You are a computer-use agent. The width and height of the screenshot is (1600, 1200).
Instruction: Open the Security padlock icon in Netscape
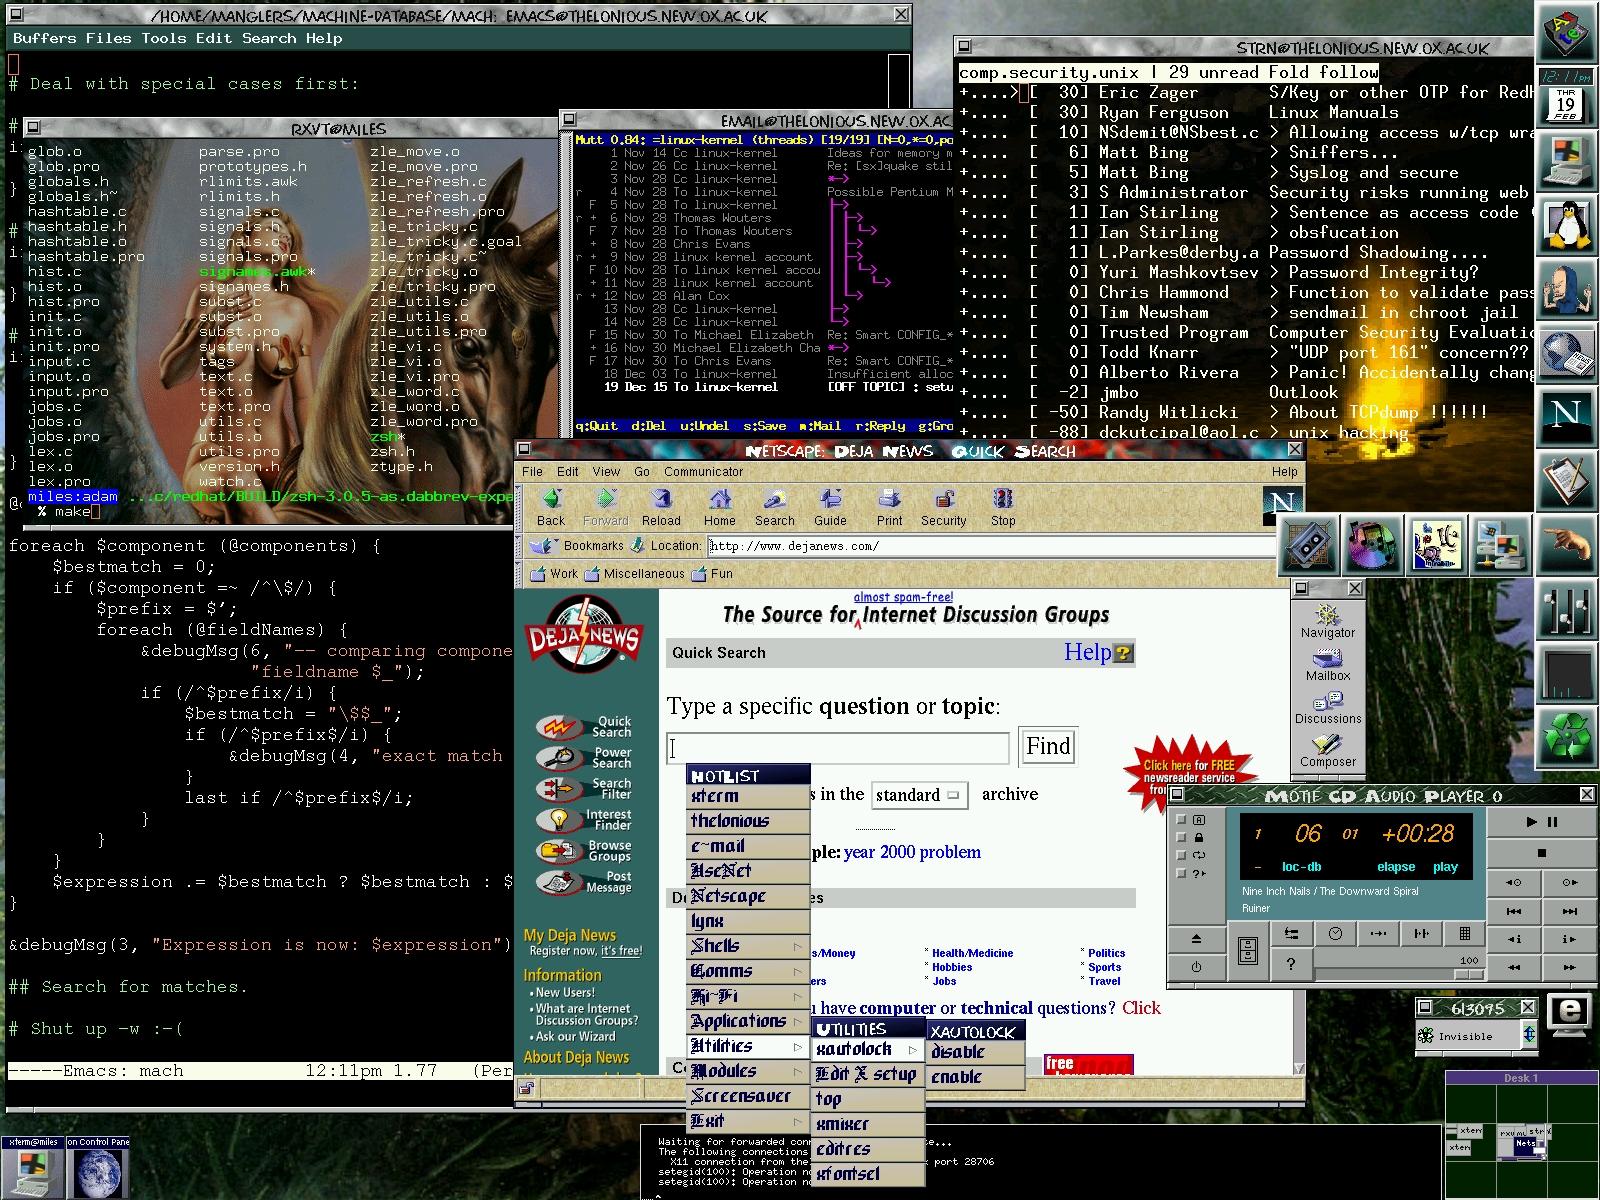943,506
